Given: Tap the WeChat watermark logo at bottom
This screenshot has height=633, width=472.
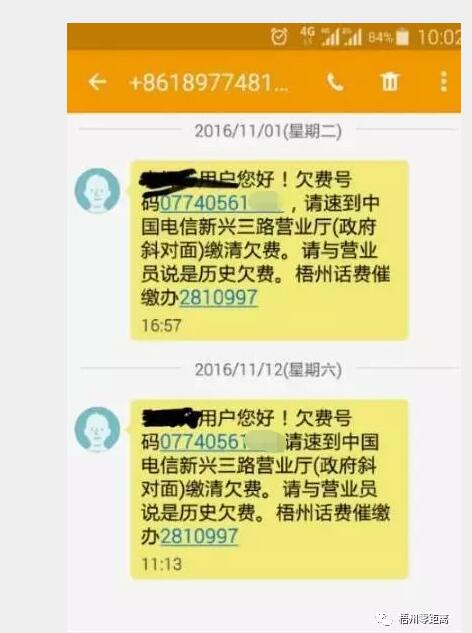Looking at the screenshot, I should pyautogui.click(x=383, y=618).
